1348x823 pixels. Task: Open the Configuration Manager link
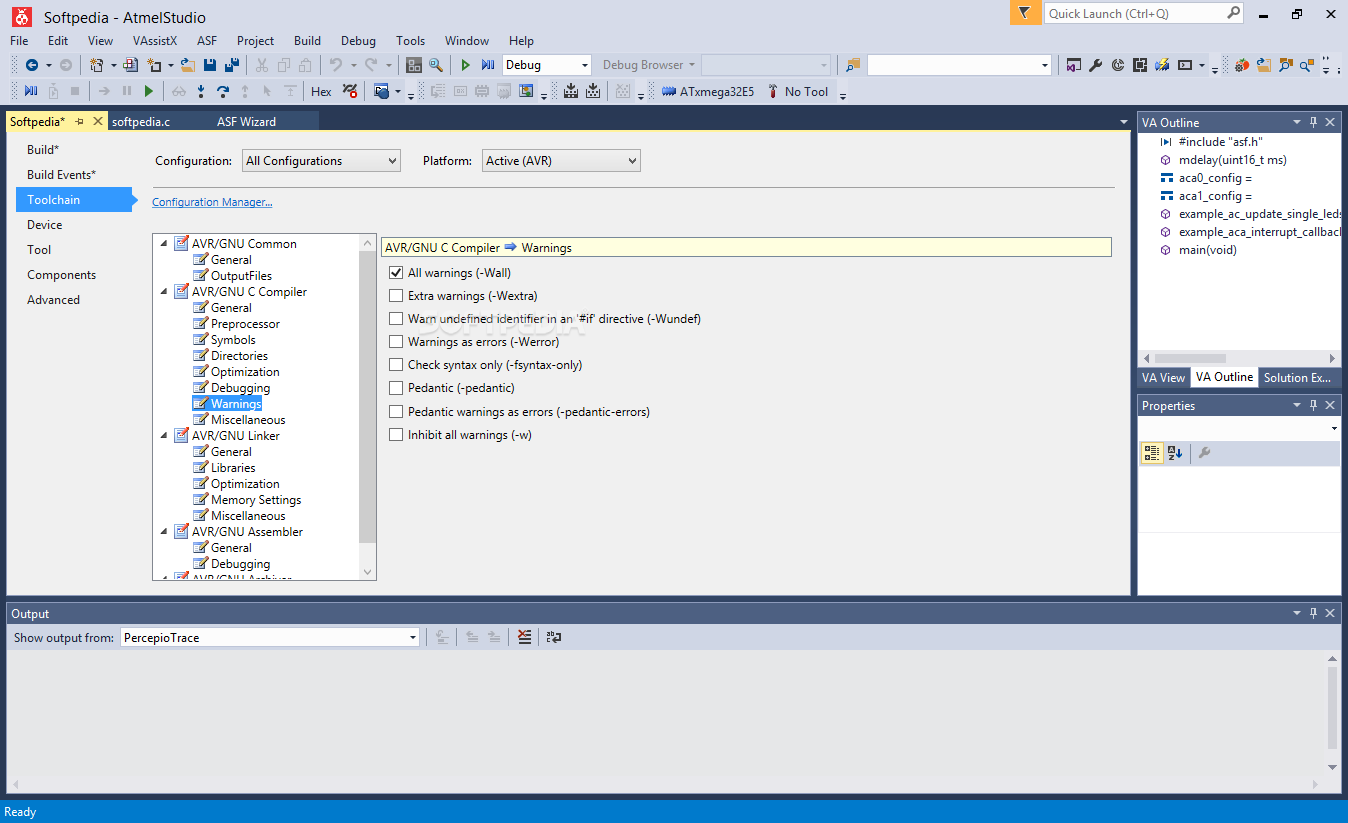pos(212,202)
